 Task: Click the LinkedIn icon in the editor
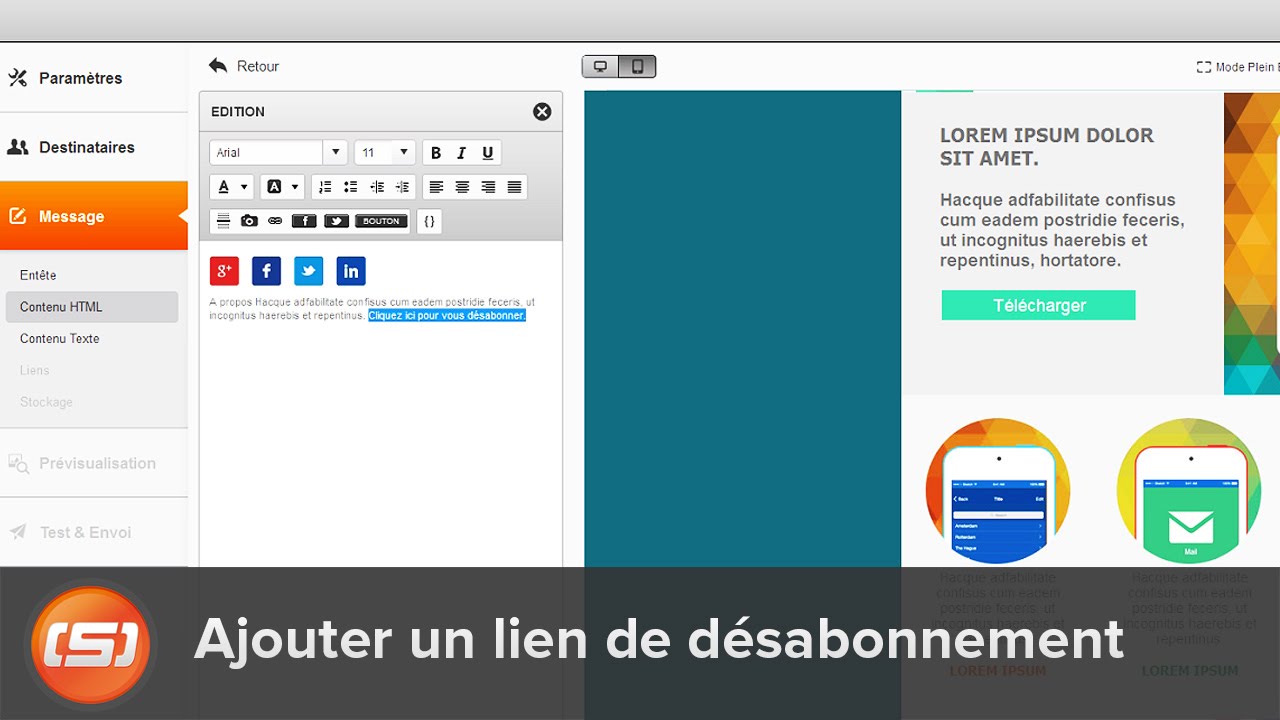[x=351, y=271]
